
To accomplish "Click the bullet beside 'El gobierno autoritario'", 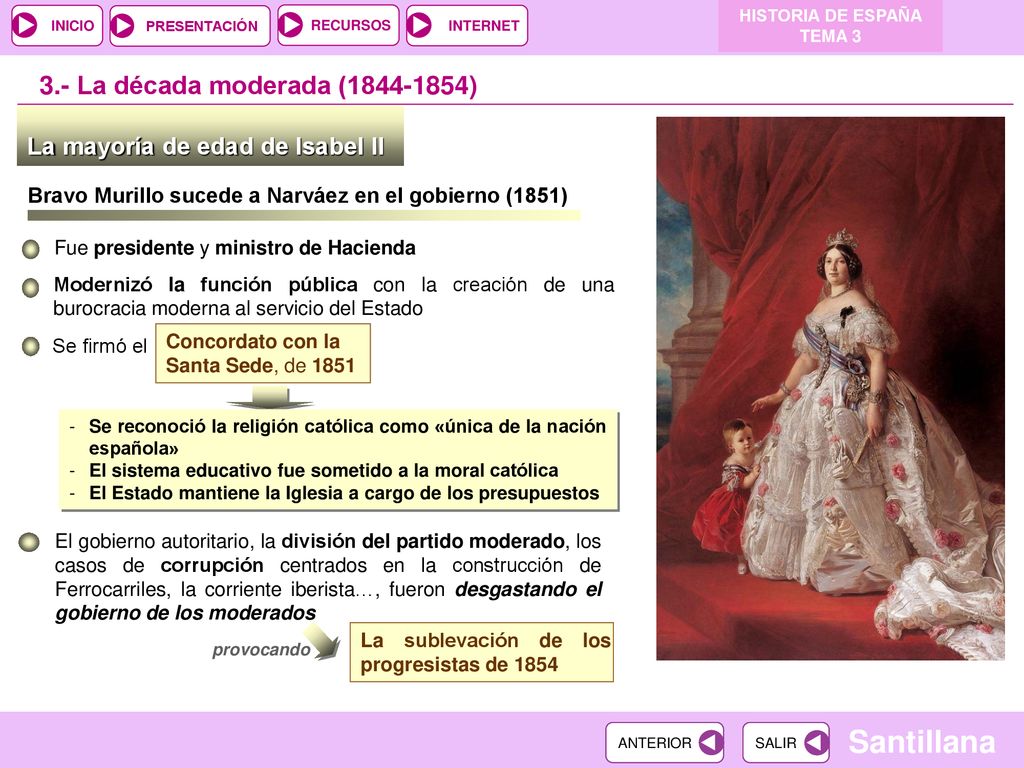I will click(29, 542).
